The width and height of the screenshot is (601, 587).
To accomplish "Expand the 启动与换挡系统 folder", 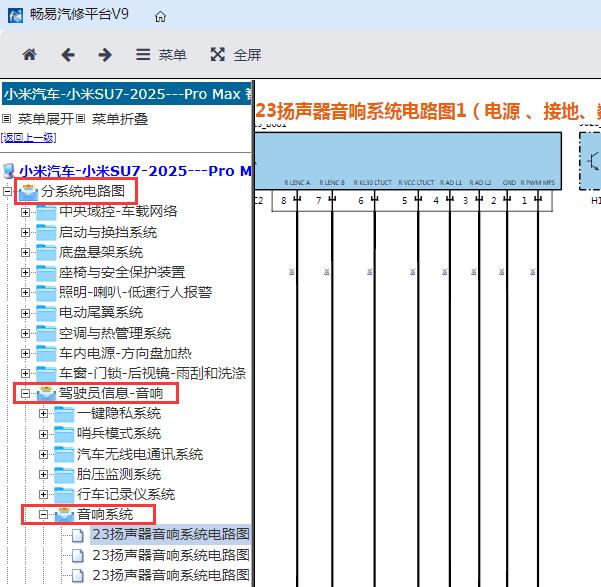I will (25, 232).
